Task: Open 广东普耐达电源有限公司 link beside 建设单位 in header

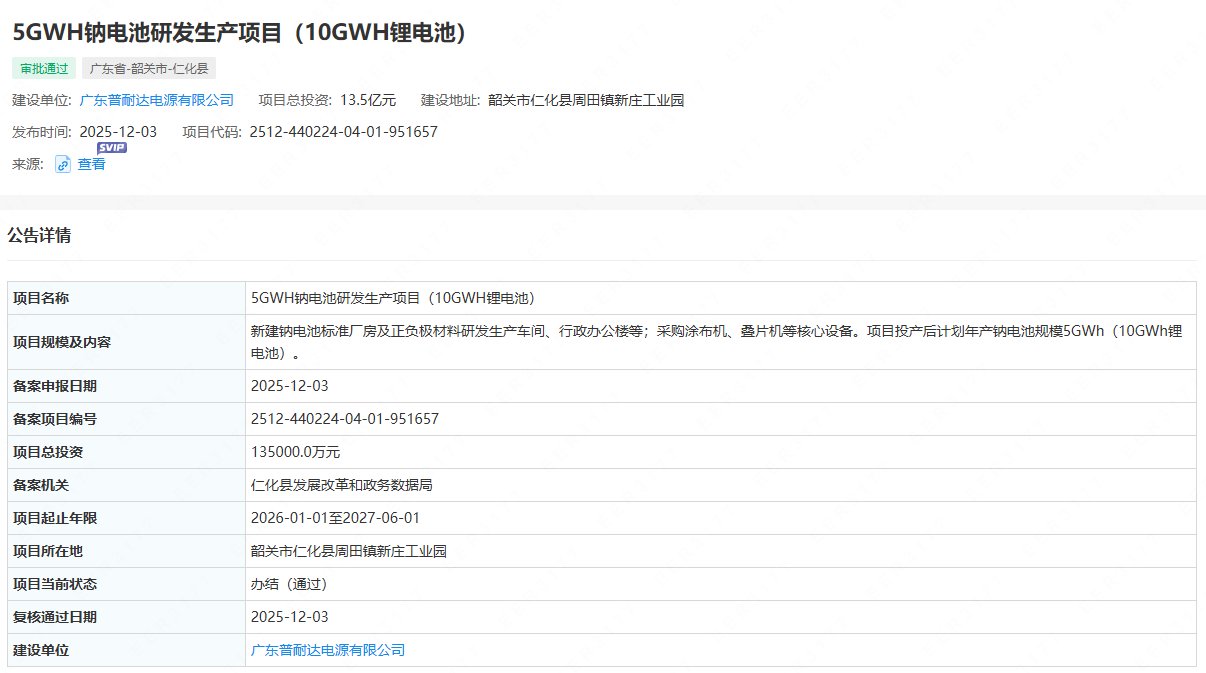Action: coord(156,100)
